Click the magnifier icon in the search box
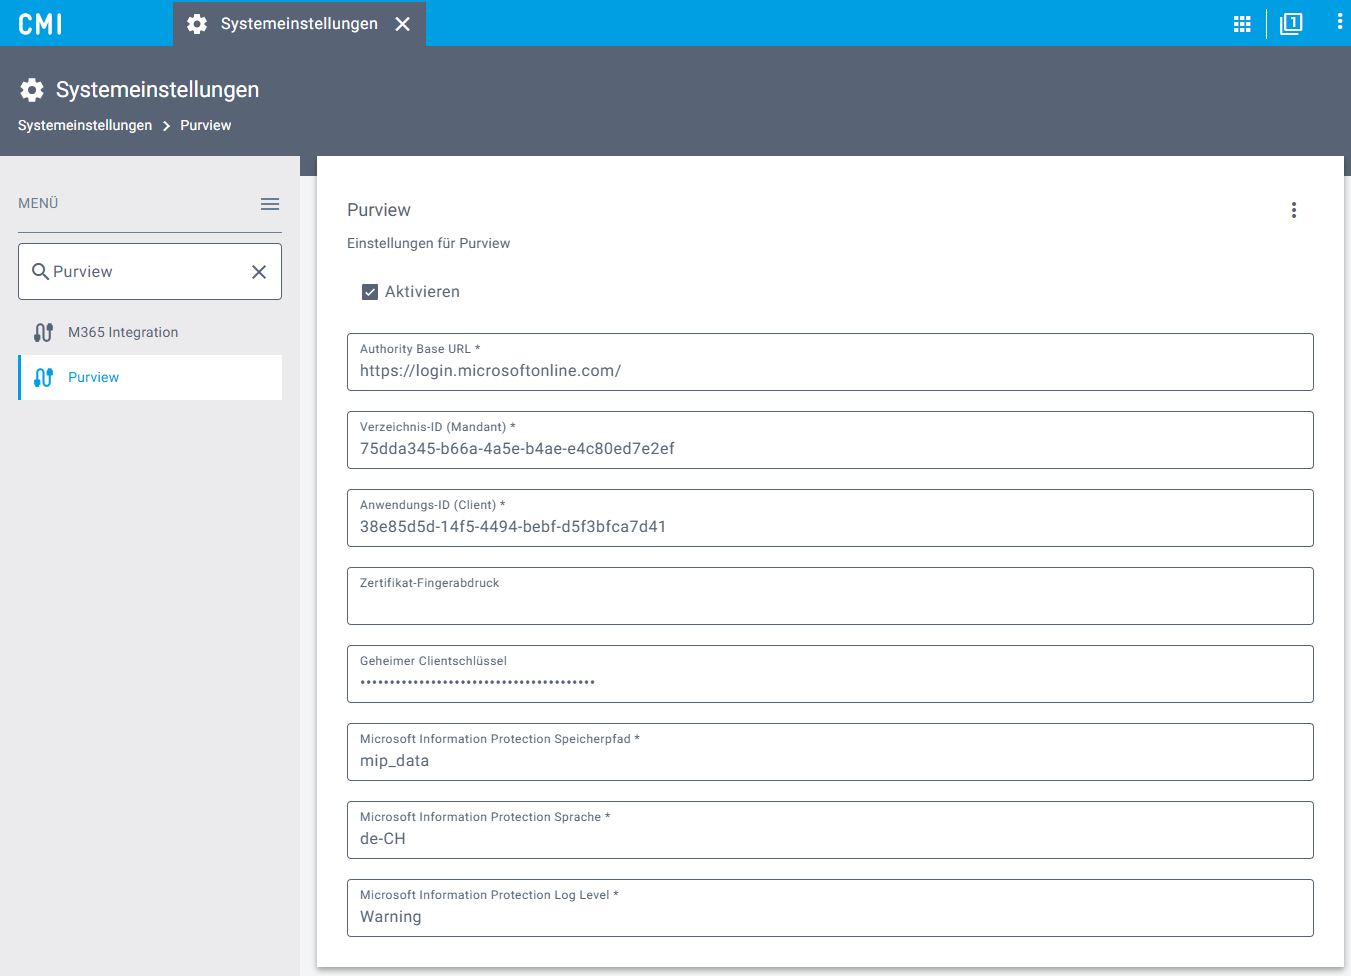The height and width of the screenshot is (976, 1351). click(x=40, y=271)
